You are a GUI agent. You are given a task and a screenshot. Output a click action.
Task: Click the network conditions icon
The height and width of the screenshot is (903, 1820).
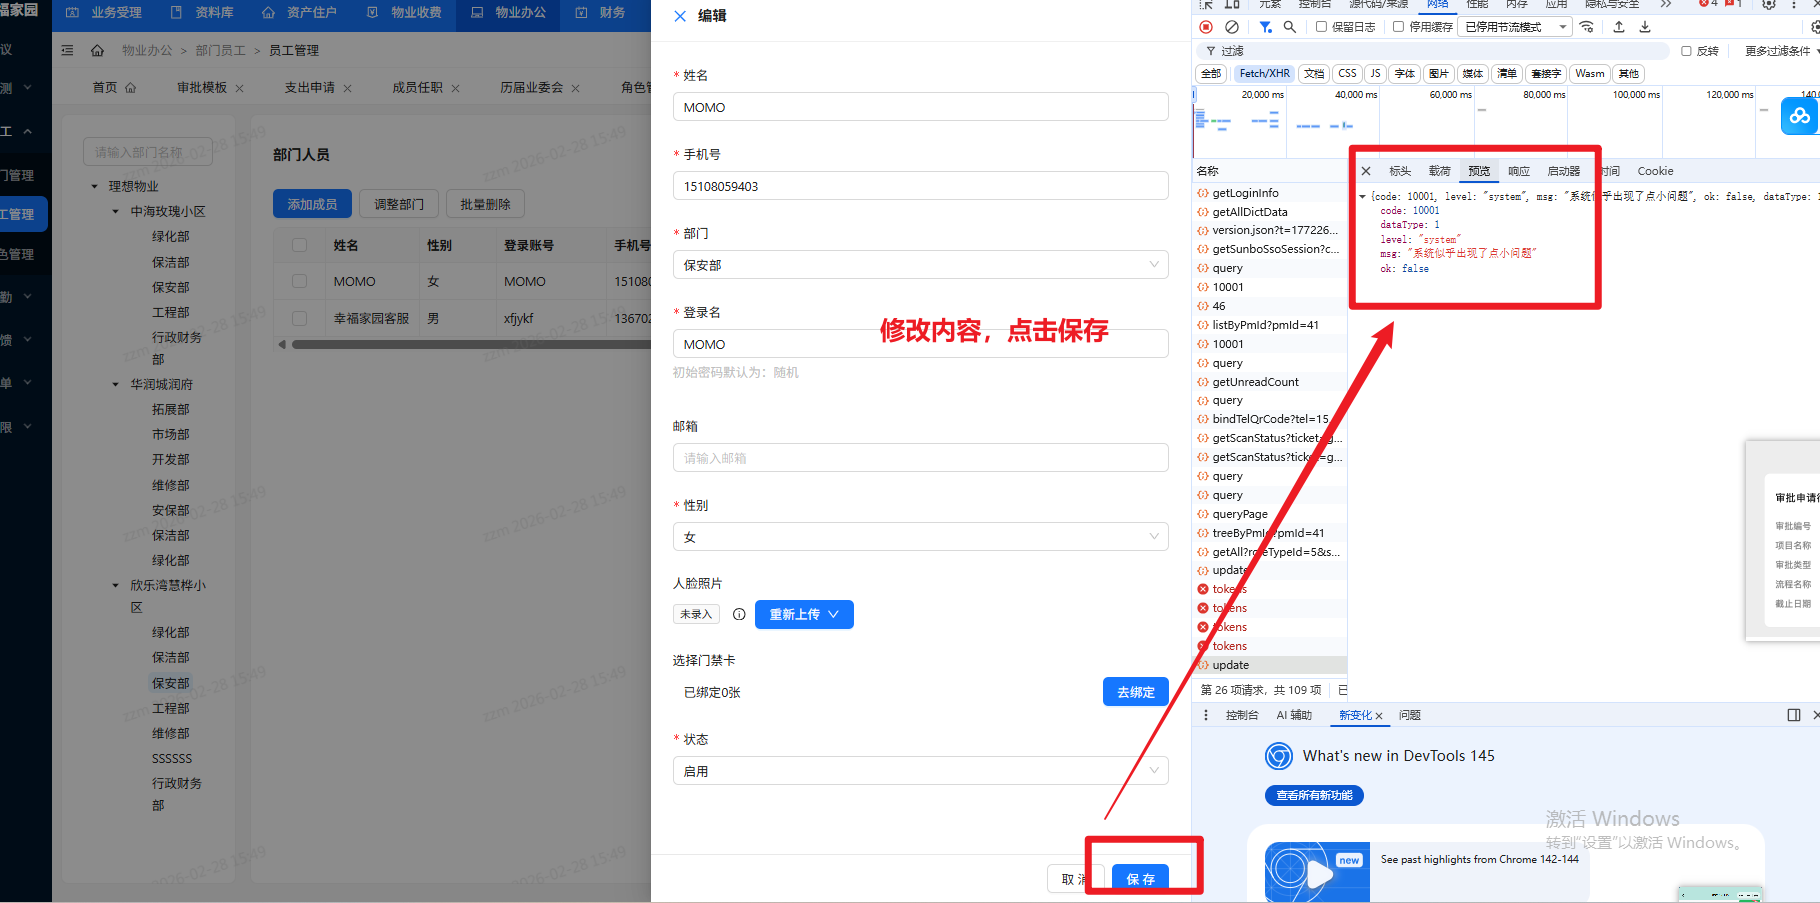1586,27
